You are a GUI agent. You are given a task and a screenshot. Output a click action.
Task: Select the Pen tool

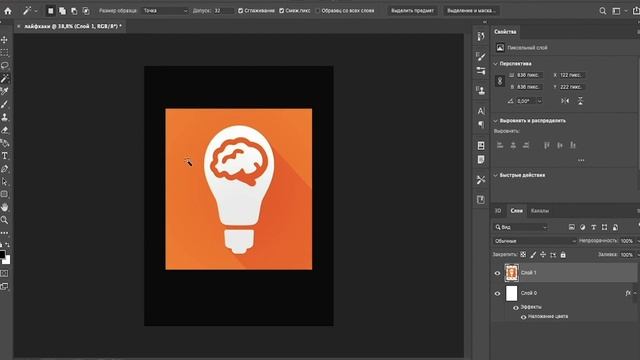click(4, 169)
